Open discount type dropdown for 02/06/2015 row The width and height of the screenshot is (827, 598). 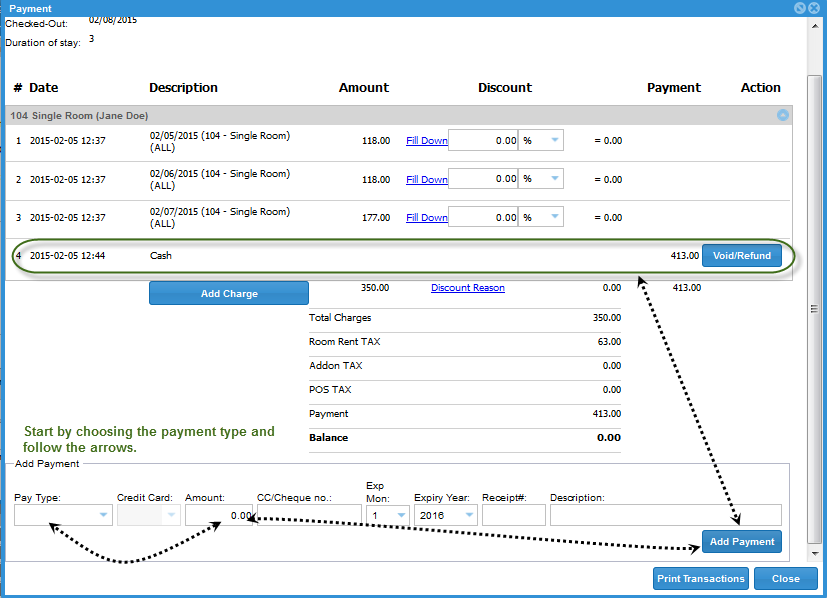coord(541,179)
